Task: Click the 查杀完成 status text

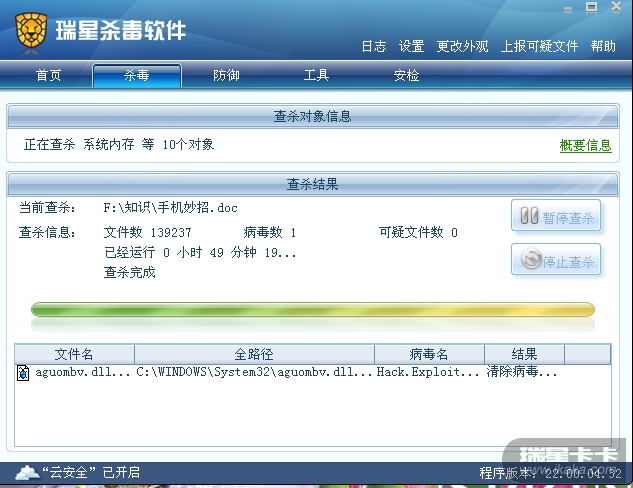Action: click(x=130, y=272)
